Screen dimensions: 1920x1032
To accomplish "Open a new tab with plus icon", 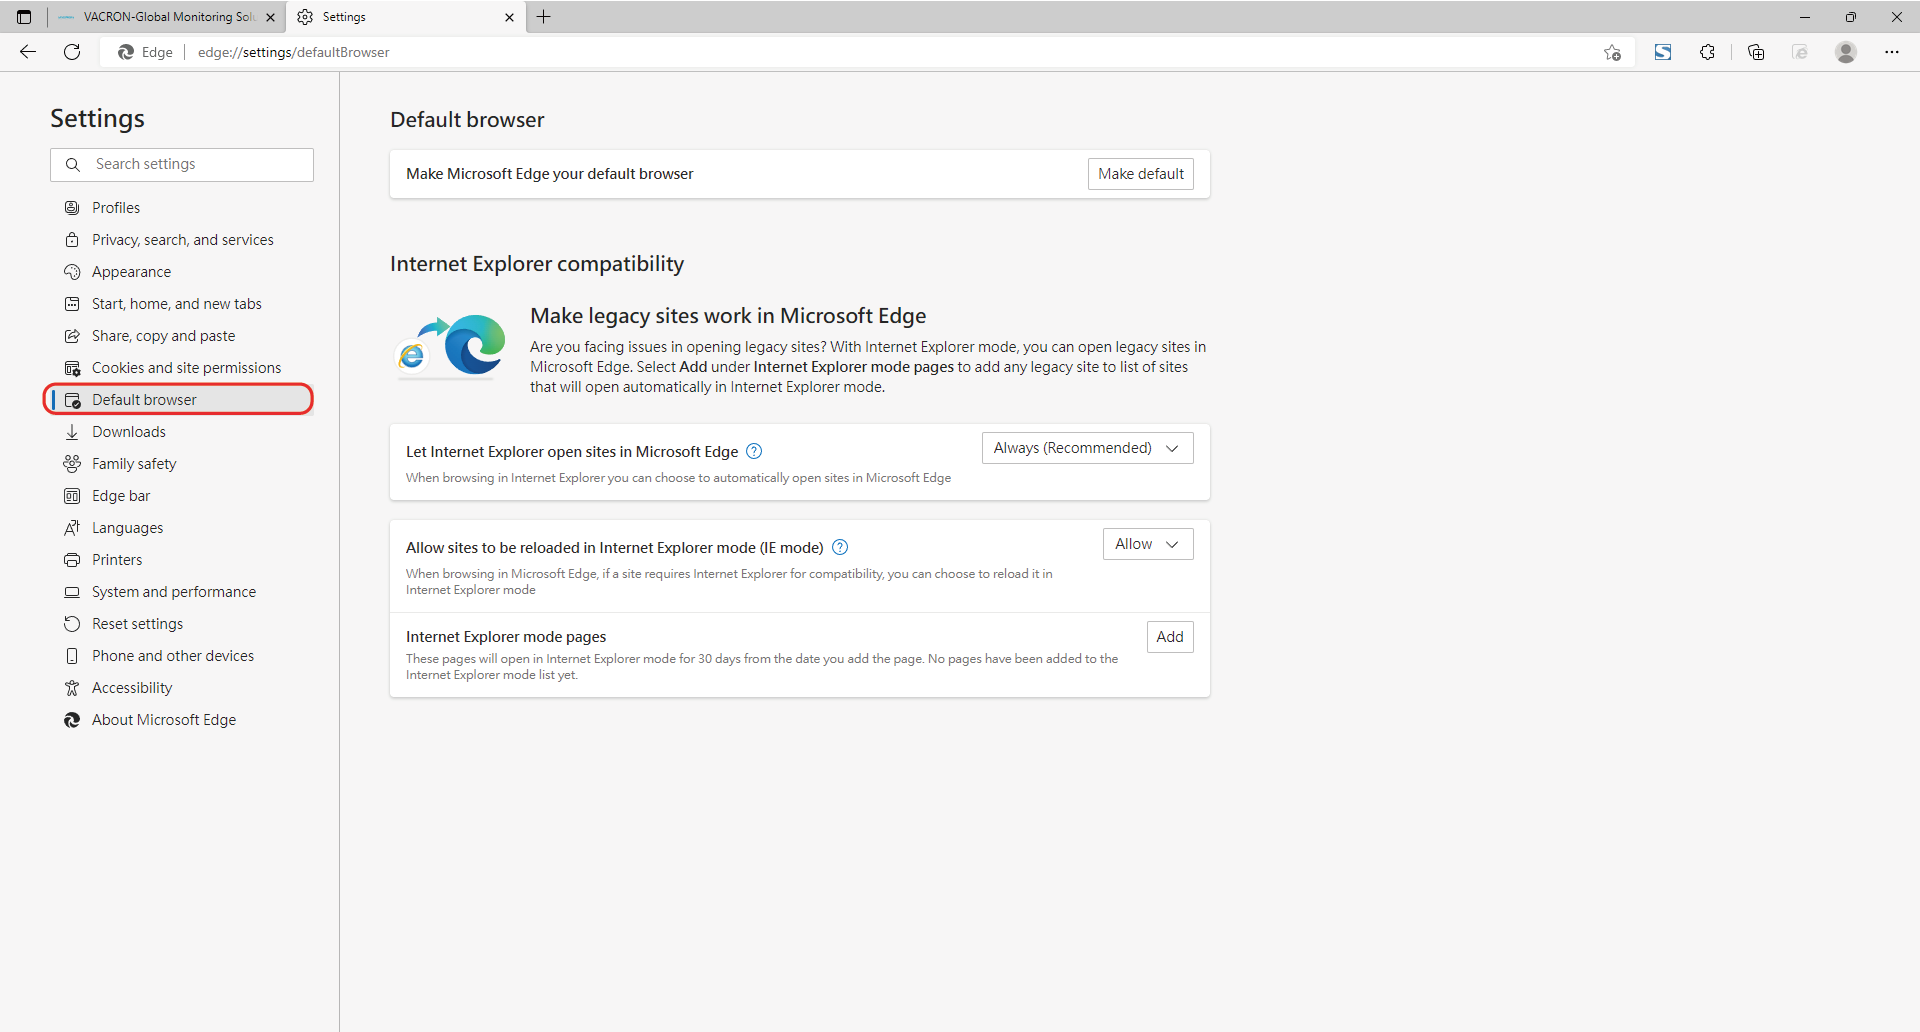I will [x=544, y=17].
